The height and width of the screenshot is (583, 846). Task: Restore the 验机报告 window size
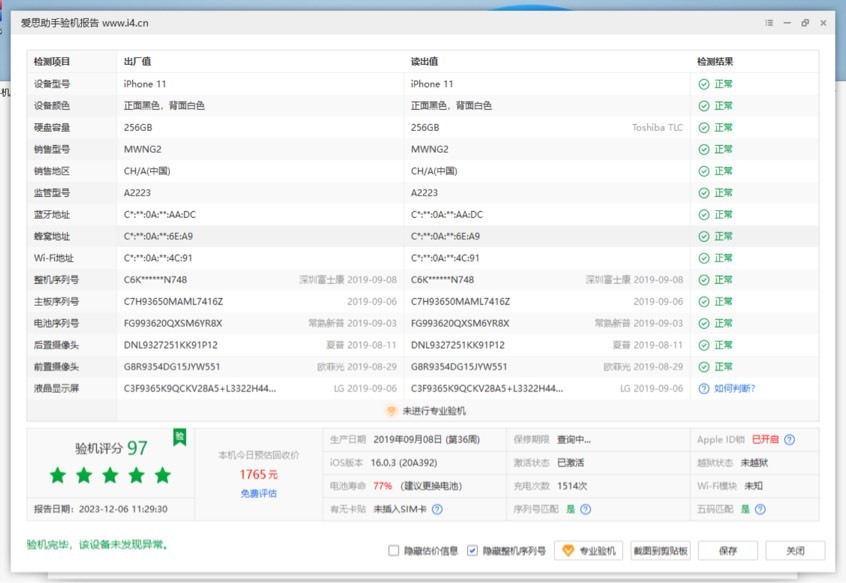tap(805, 23)
